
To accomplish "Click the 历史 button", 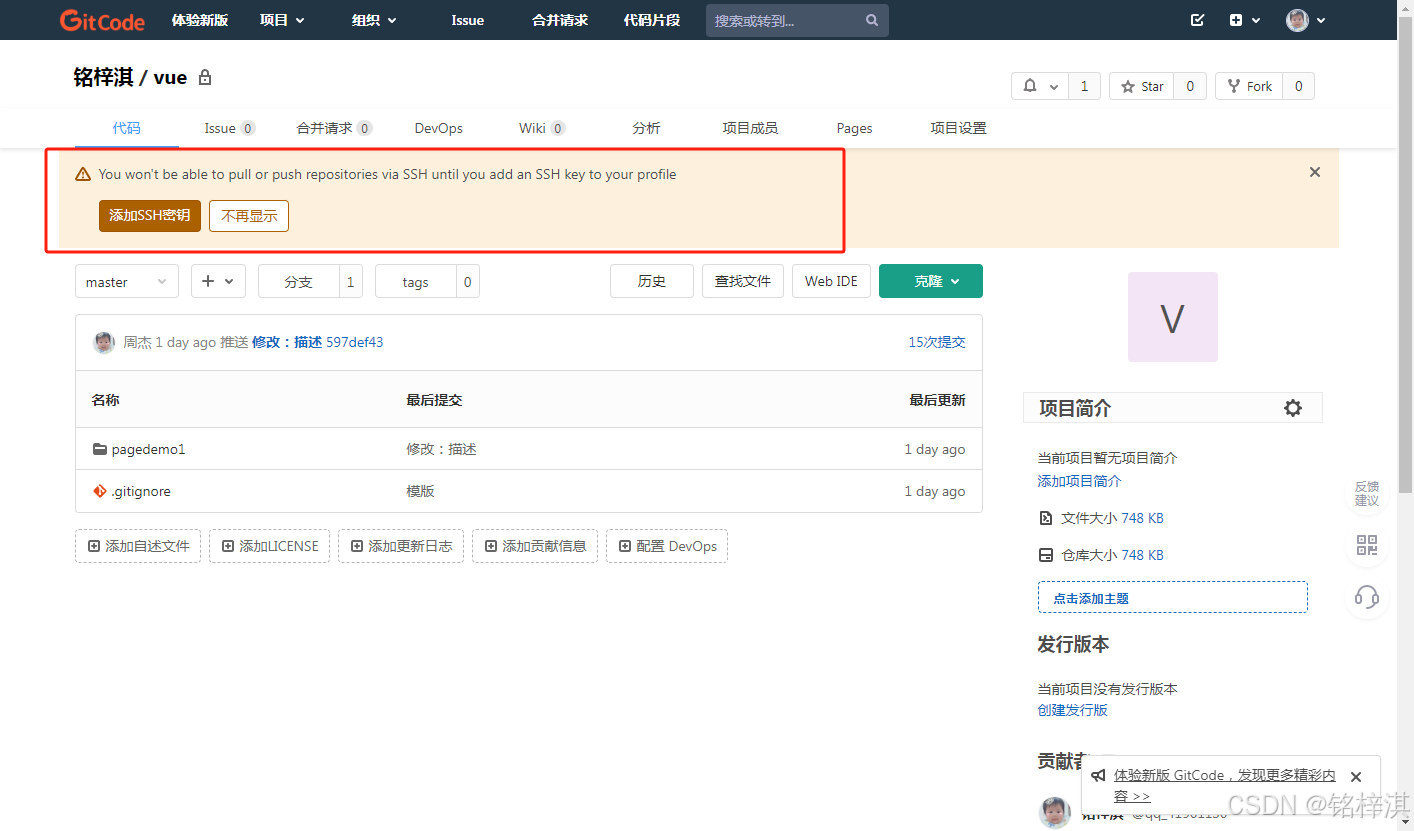I will pyautogui.click(x=652, y=281).
